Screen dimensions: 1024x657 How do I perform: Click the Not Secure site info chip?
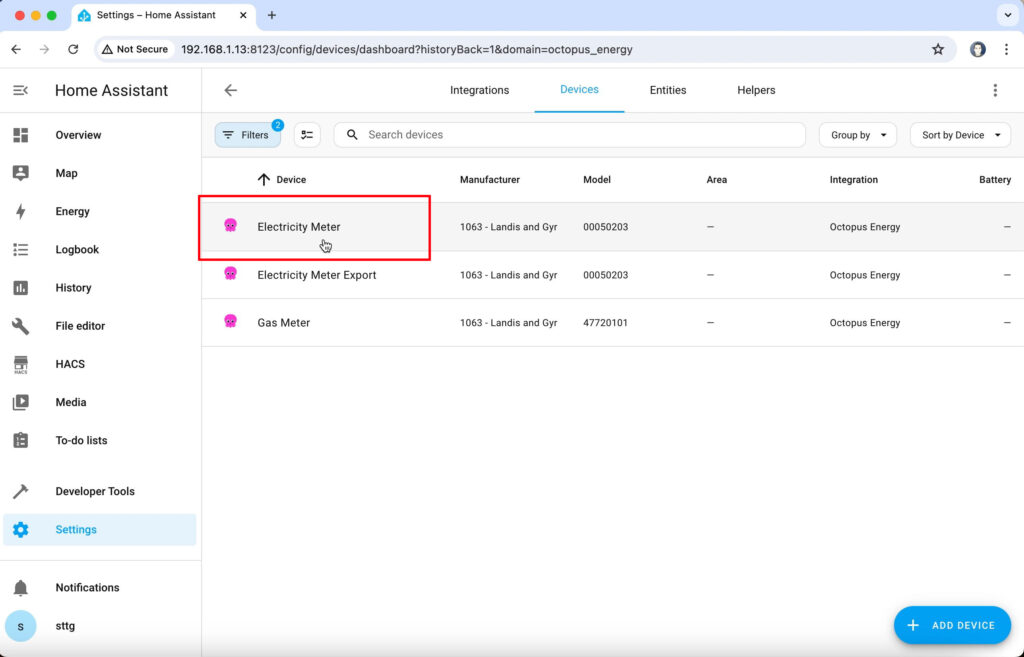[x=135, y=49]
